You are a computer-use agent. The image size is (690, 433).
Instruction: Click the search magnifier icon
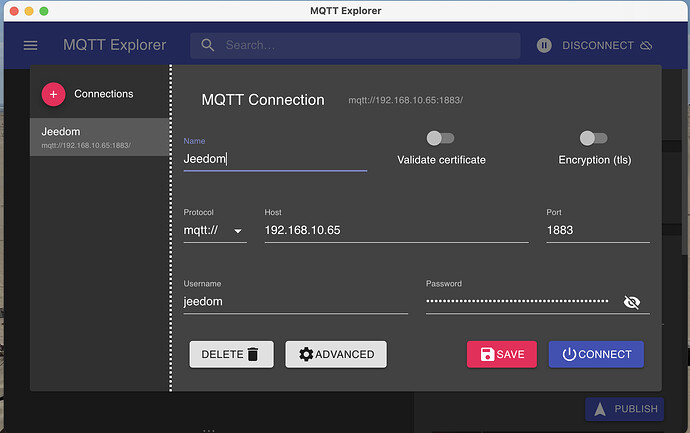[208, 45]
